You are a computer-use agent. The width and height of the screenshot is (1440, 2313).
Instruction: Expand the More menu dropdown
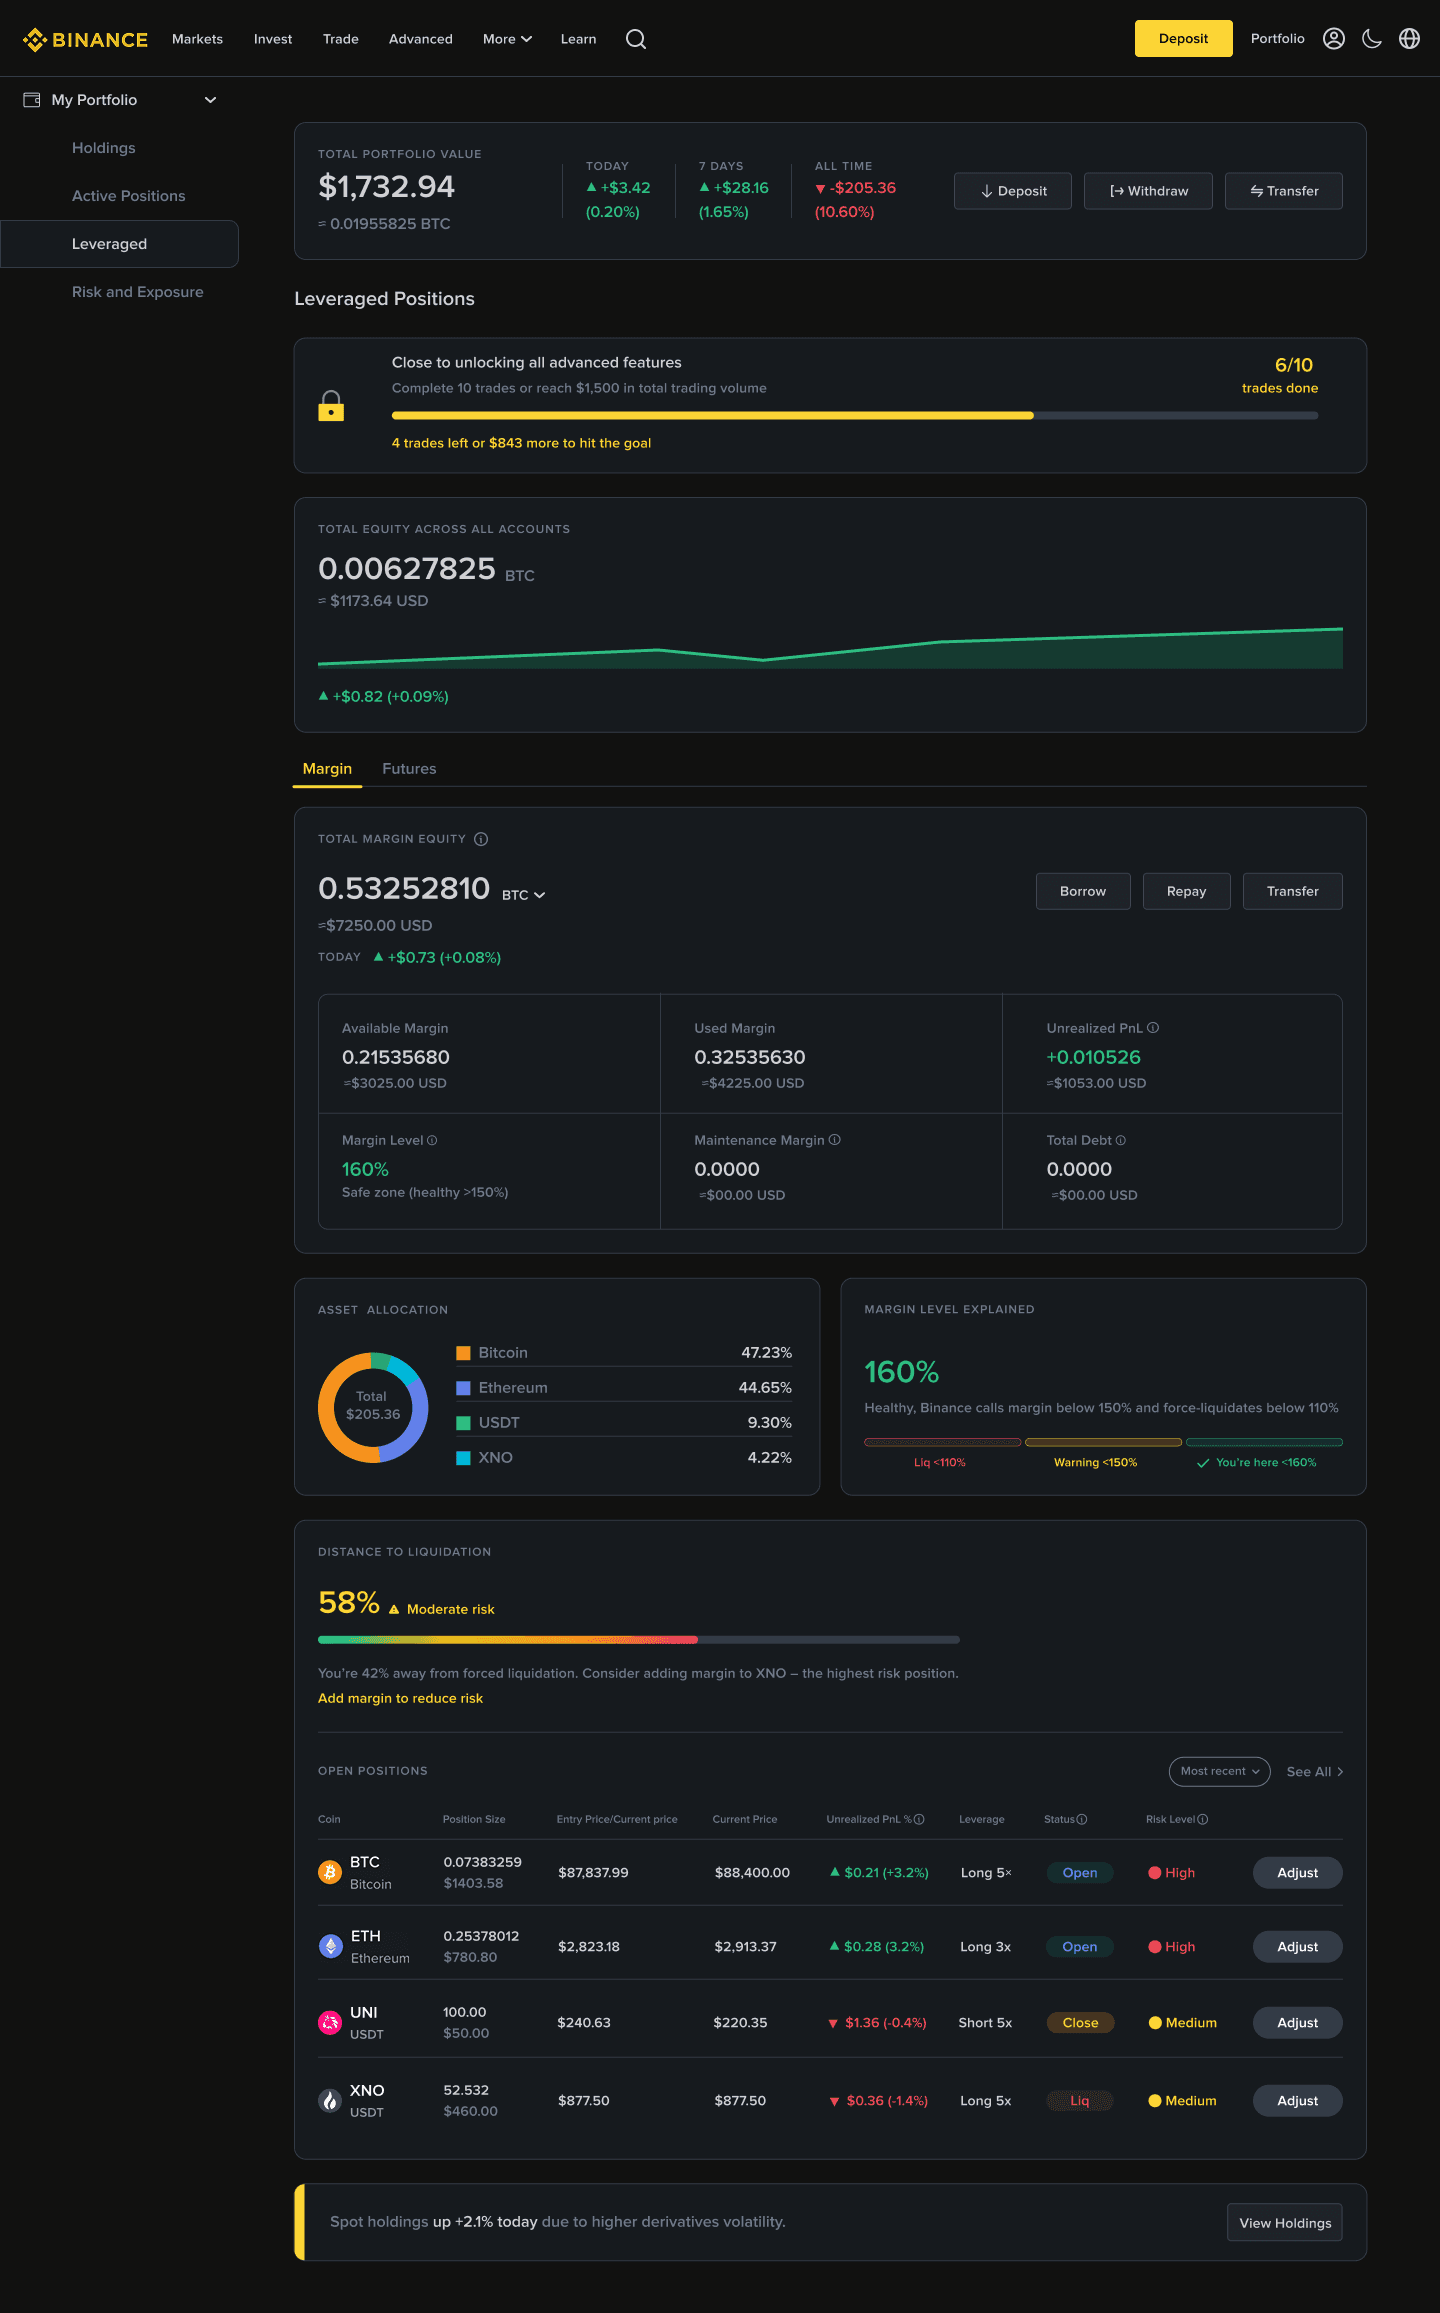tap(507, 39)
